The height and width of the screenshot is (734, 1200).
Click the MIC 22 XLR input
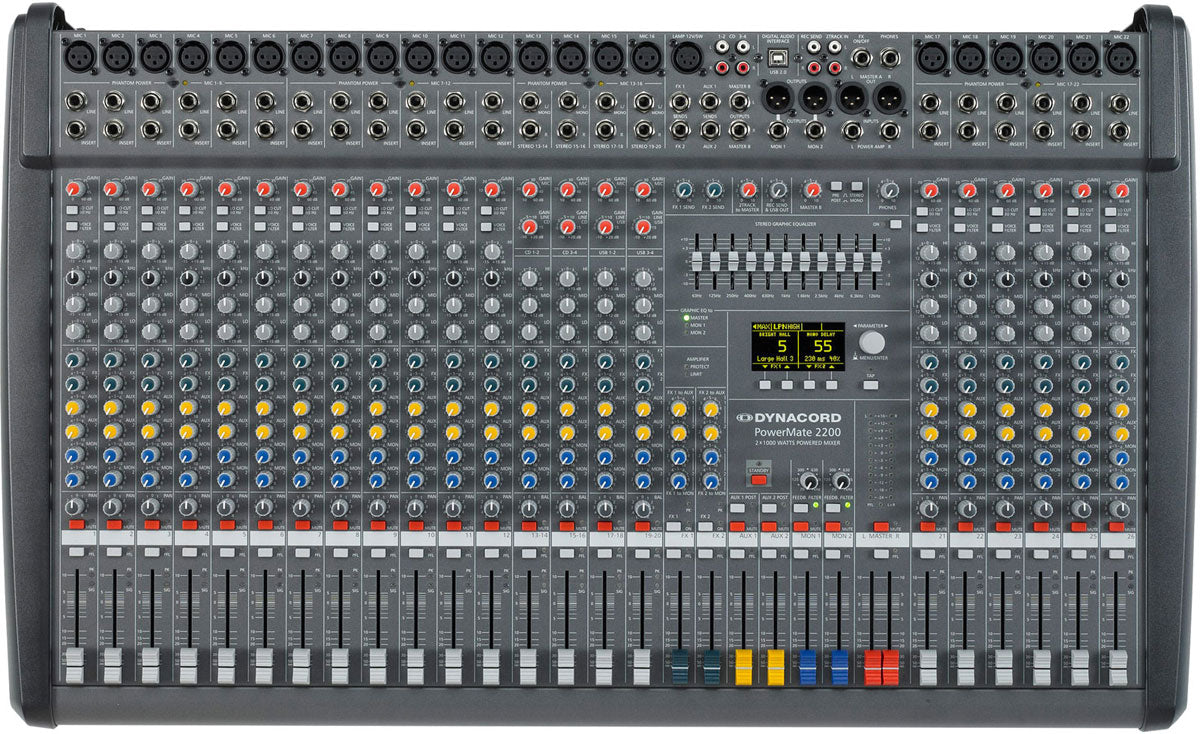pyautogui.click(x=1120, y=58)
